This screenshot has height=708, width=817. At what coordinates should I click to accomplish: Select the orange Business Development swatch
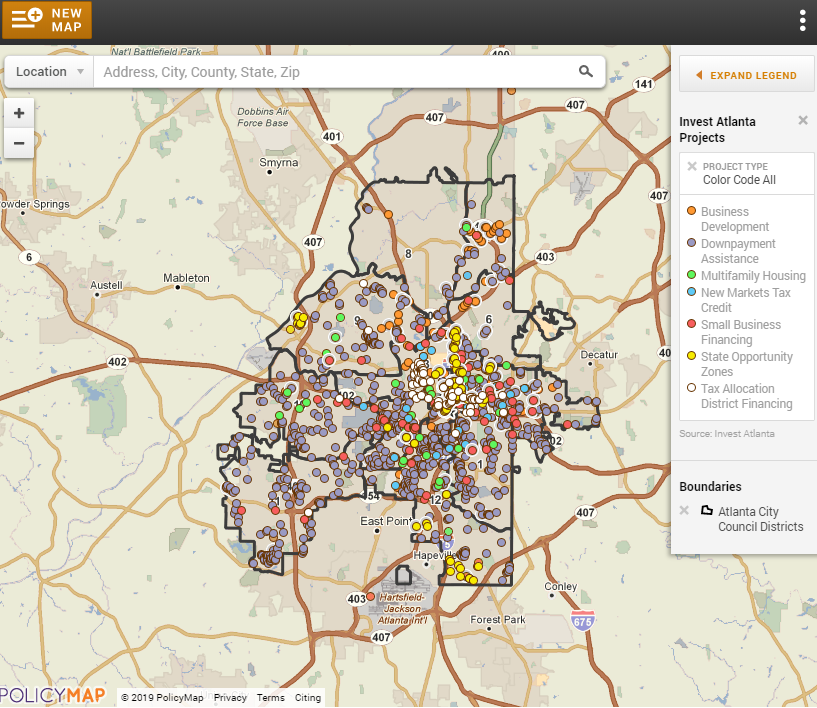pos(691,211)
